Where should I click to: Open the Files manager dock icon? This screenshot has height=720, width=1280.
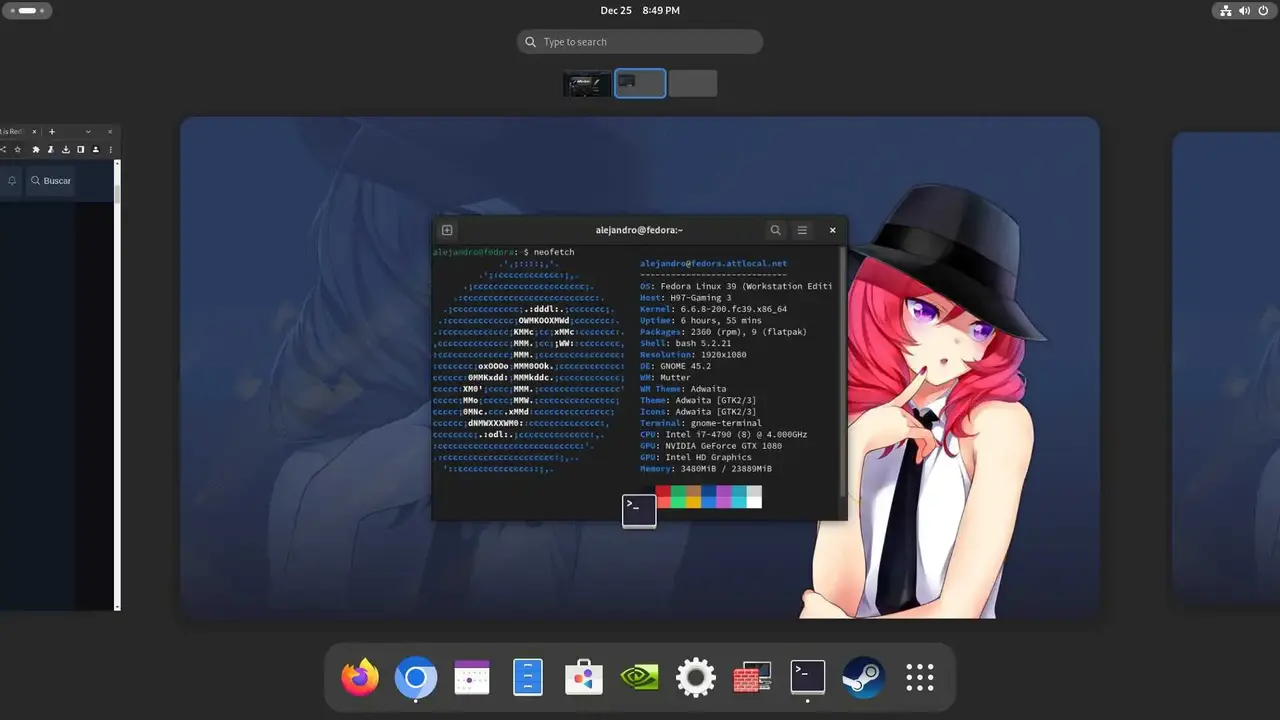(527, 678)
